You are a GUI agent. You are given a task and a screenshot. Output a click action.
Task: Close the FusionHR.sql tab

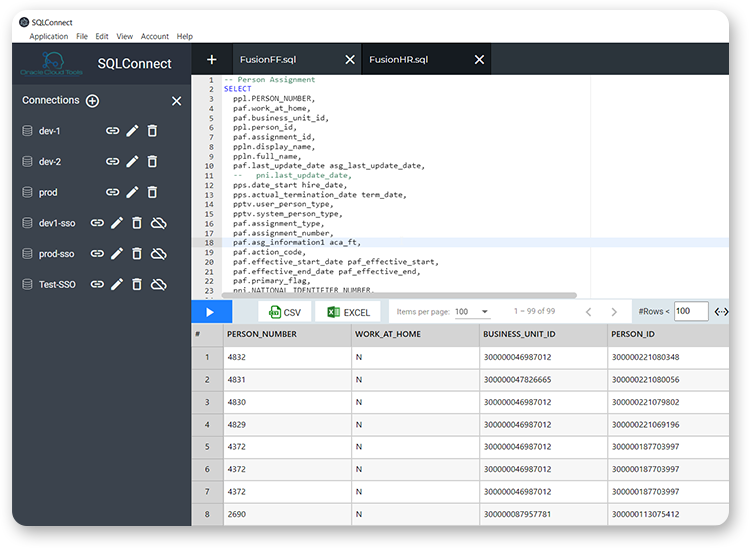click(x=480, y=60)
